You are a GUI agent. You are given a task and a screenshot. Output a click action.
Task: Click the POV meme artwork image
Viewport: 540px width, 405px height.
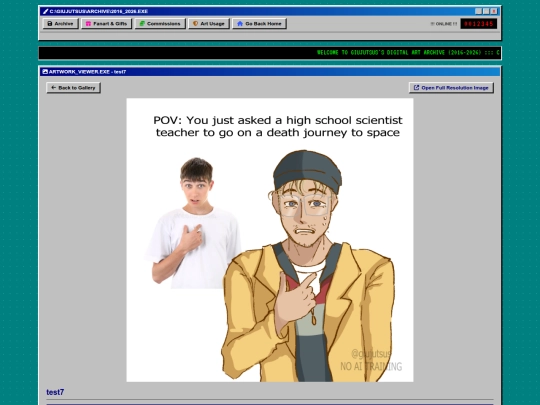[270, 240]
